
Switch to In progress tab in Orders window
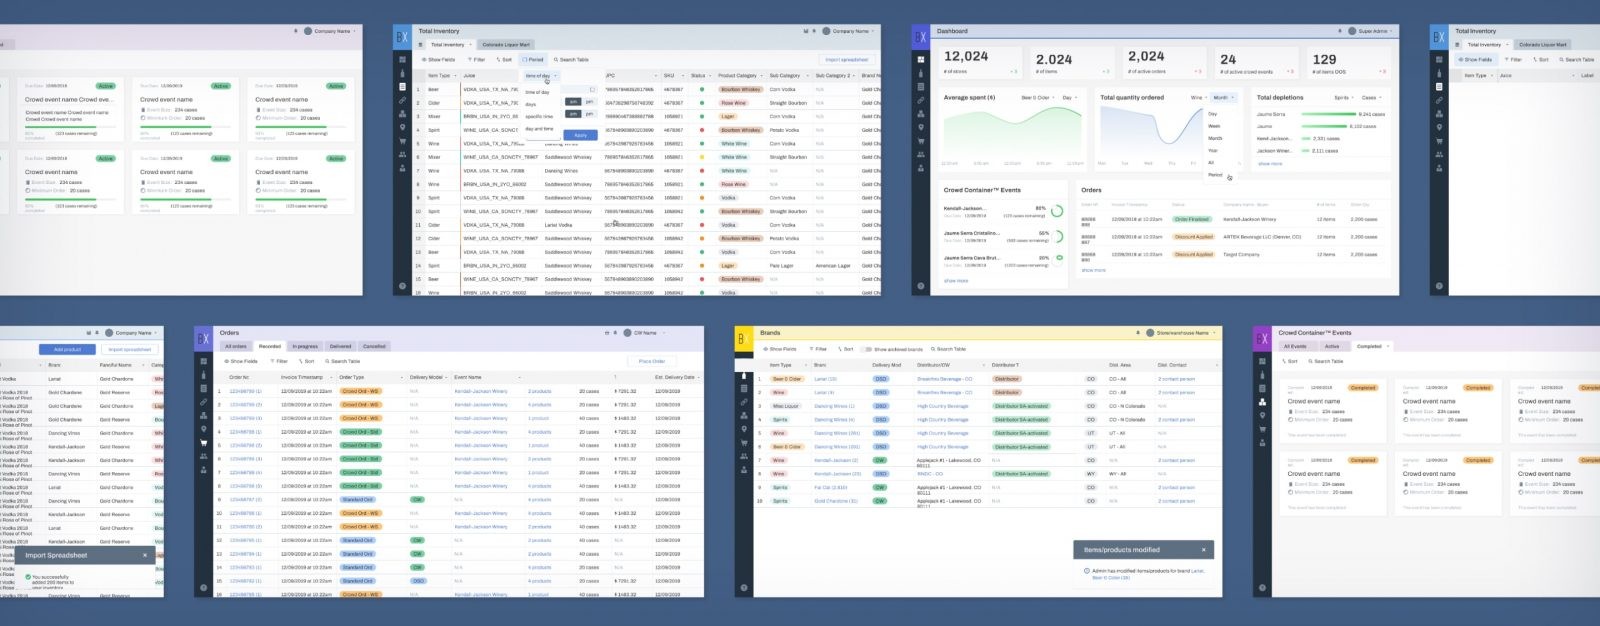305,346
